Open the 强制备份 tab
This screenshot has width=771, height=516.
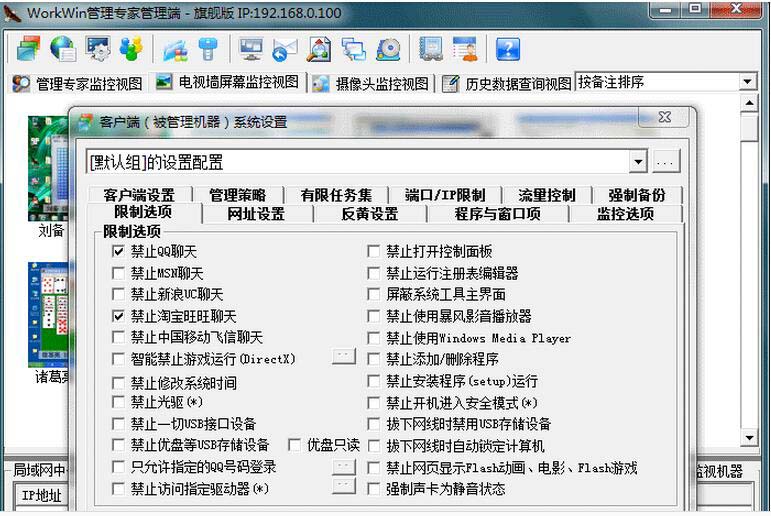pos(637,195)
